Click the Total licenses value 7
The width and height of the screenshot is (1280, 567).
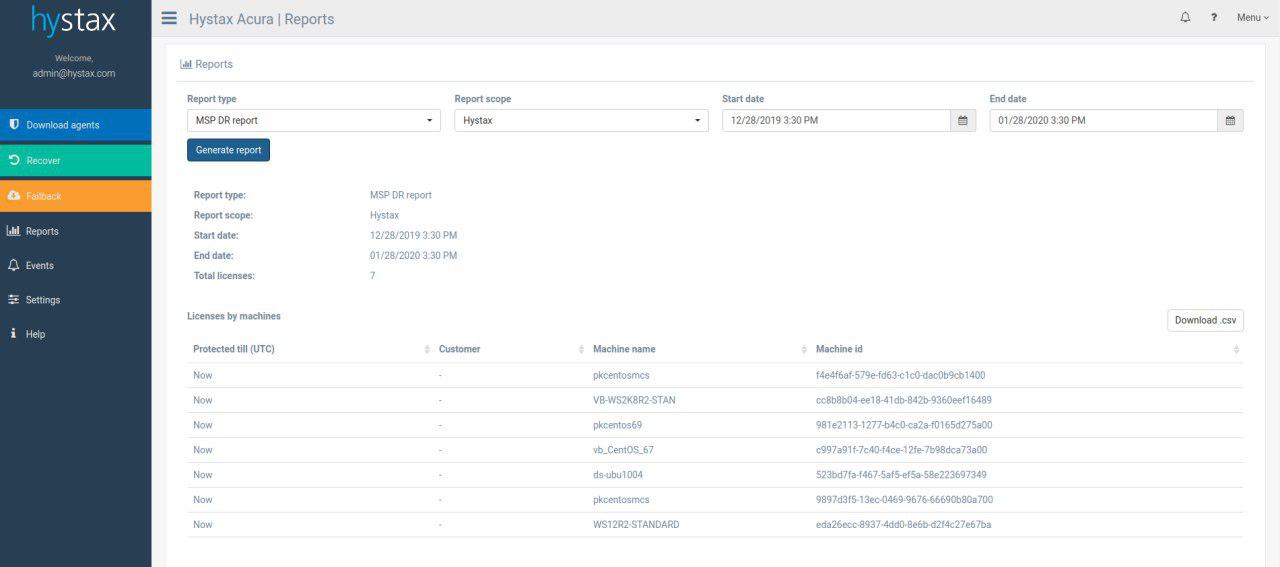point(373,275)
